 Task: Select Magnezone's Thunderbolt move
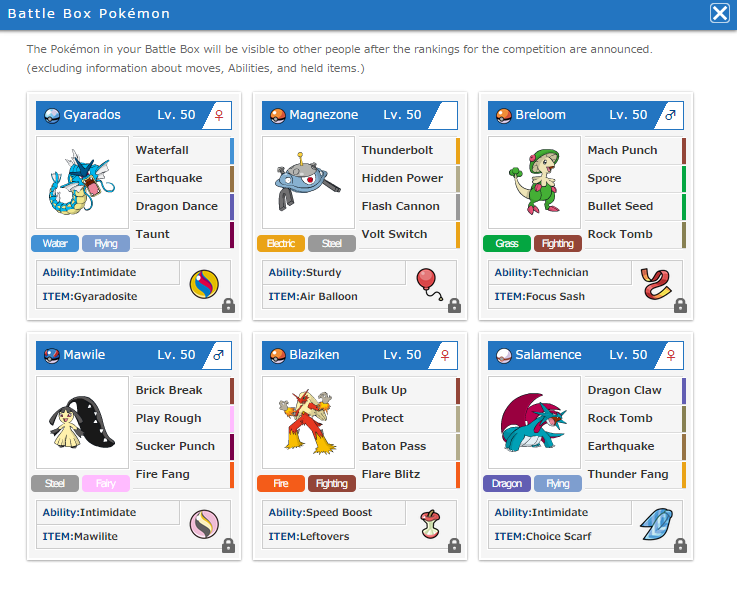click(409, 150)
